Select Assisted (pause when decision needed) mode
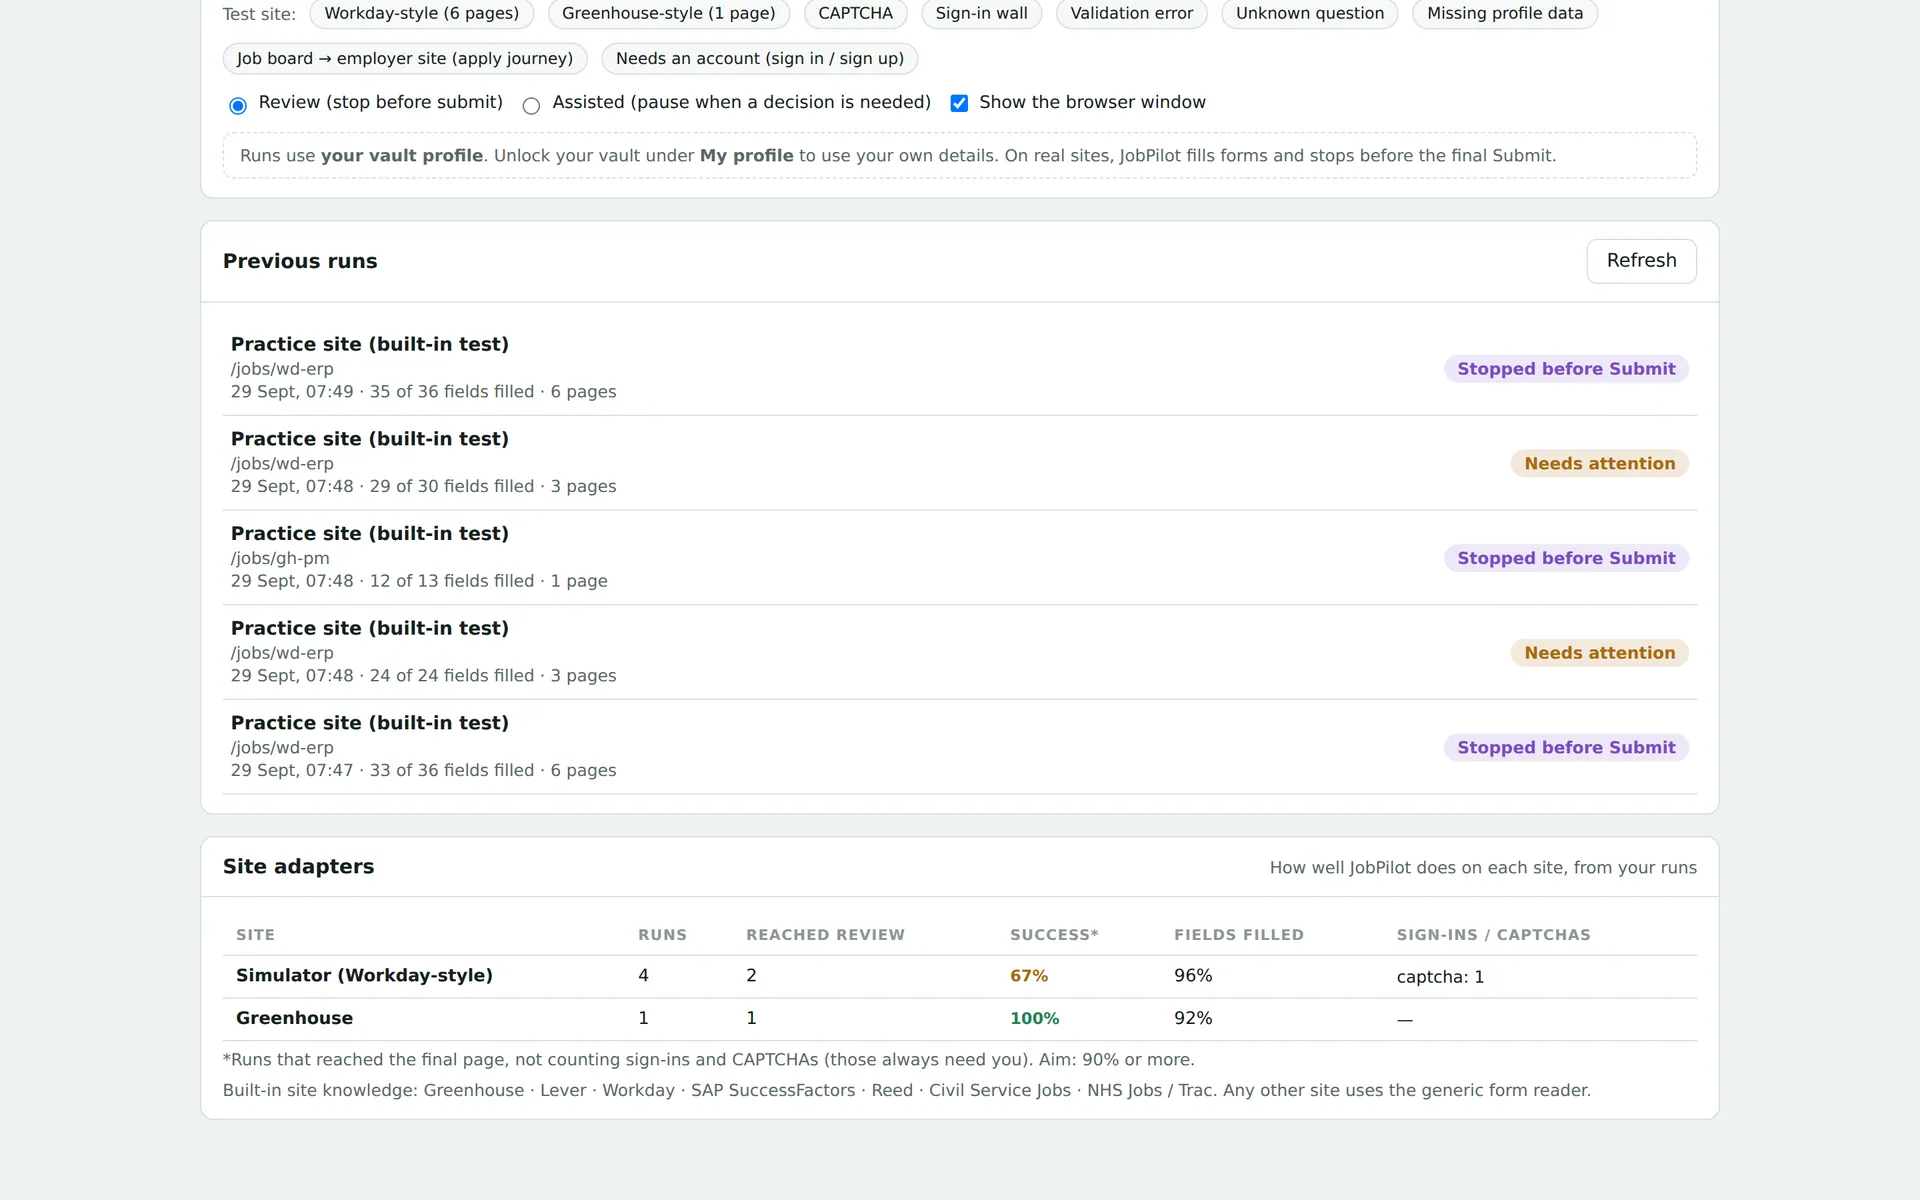The width and height of the screenshot is (1920, 1200). point(531,105)
